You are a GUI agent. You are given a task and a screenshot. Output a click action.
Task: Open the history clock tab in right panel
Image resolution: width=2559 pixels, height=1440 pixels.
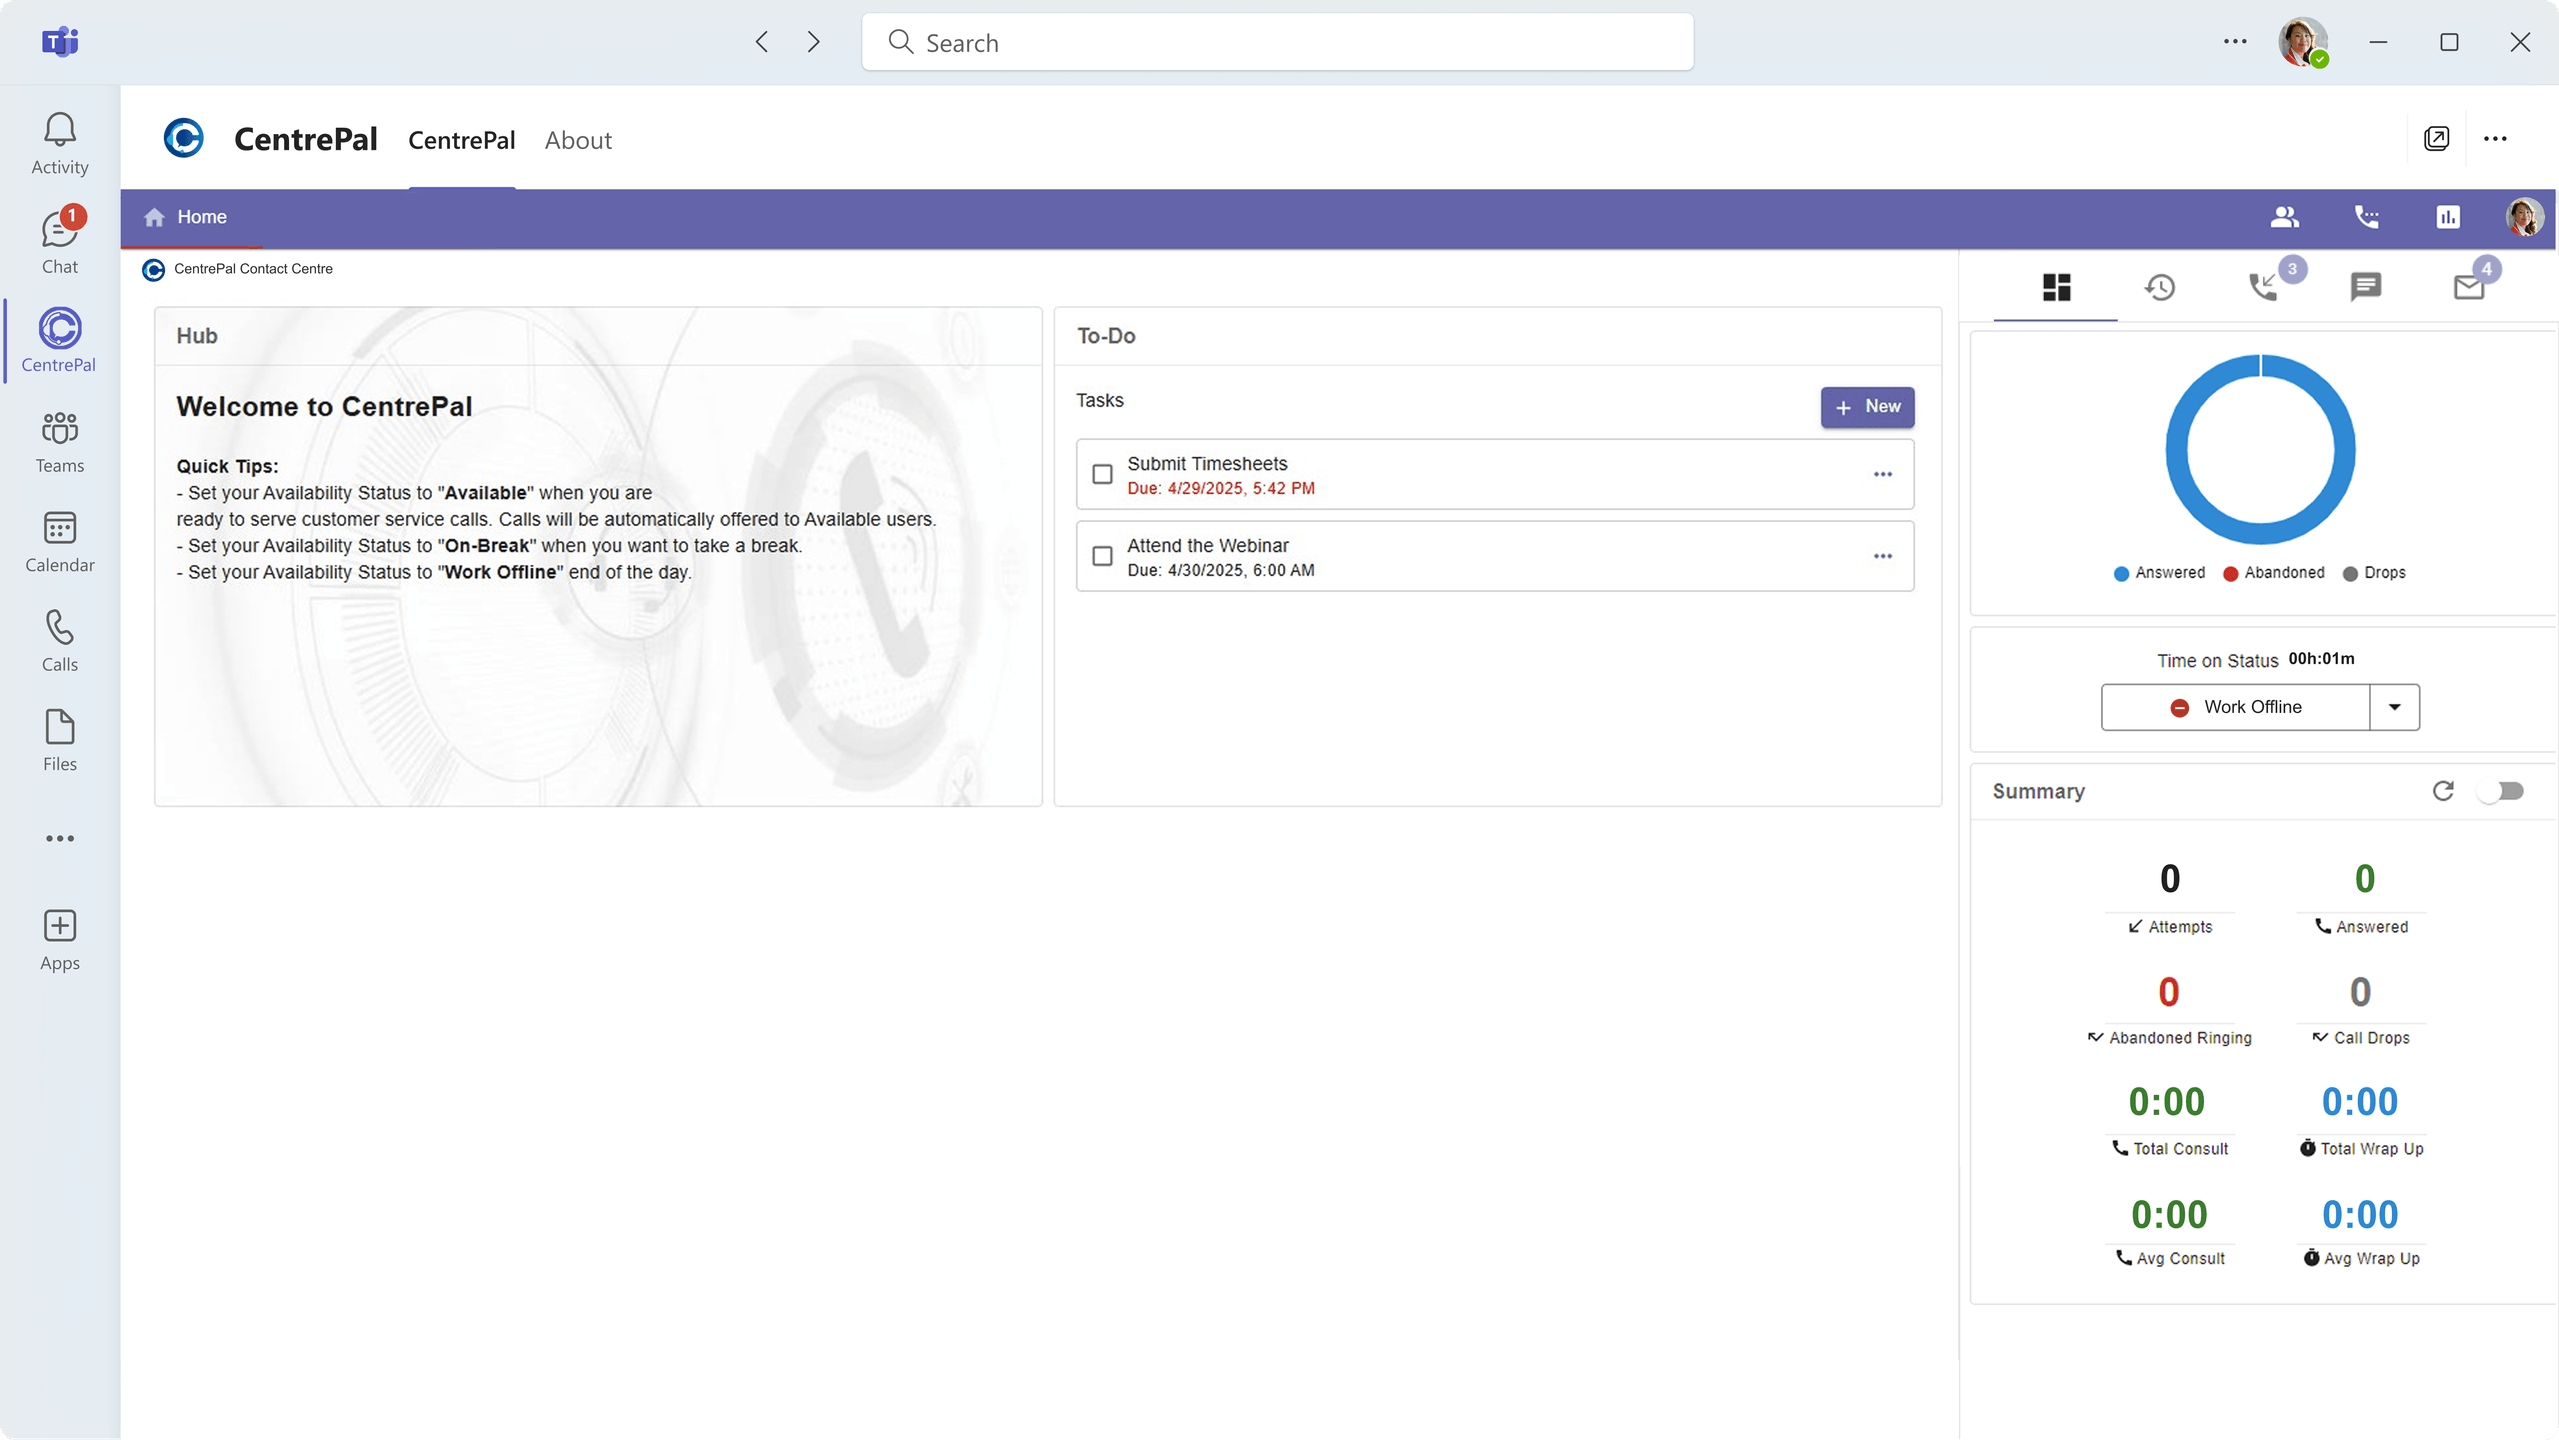(x=2160, y=288)
